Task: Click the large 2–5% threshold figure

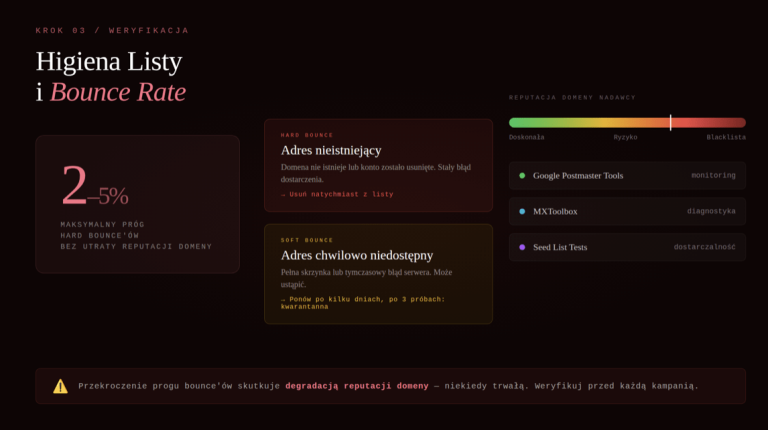Action: [95, 187]
